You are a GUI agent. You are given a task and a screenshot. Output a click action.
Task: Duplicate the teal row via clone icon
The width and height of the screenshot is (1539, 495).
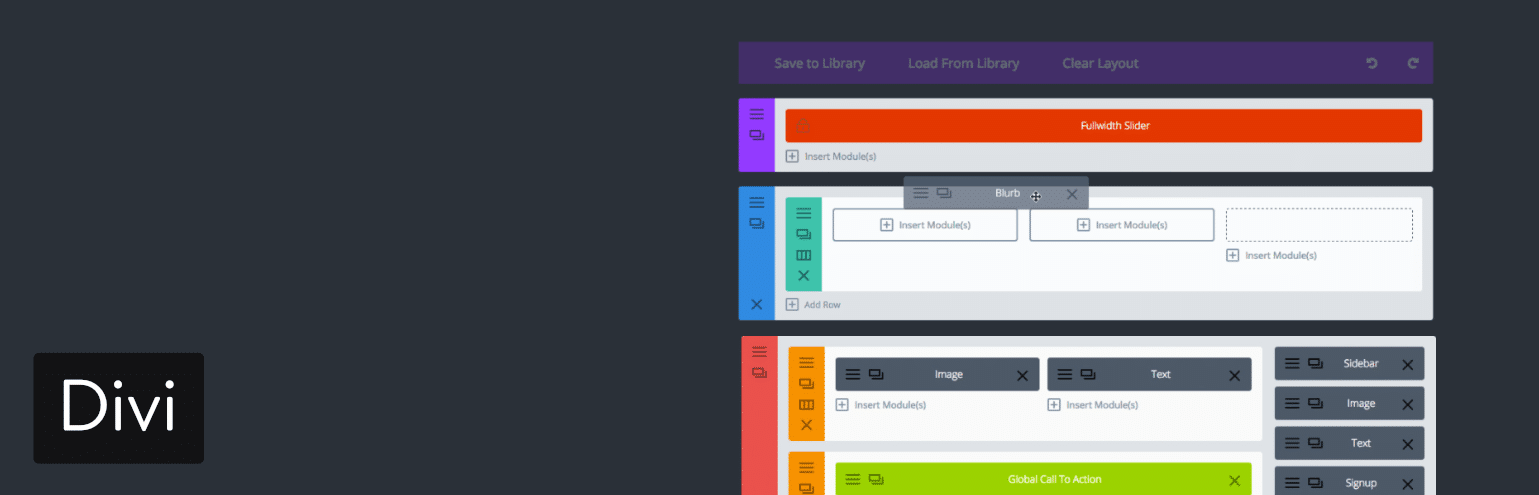tap(803, 234)
